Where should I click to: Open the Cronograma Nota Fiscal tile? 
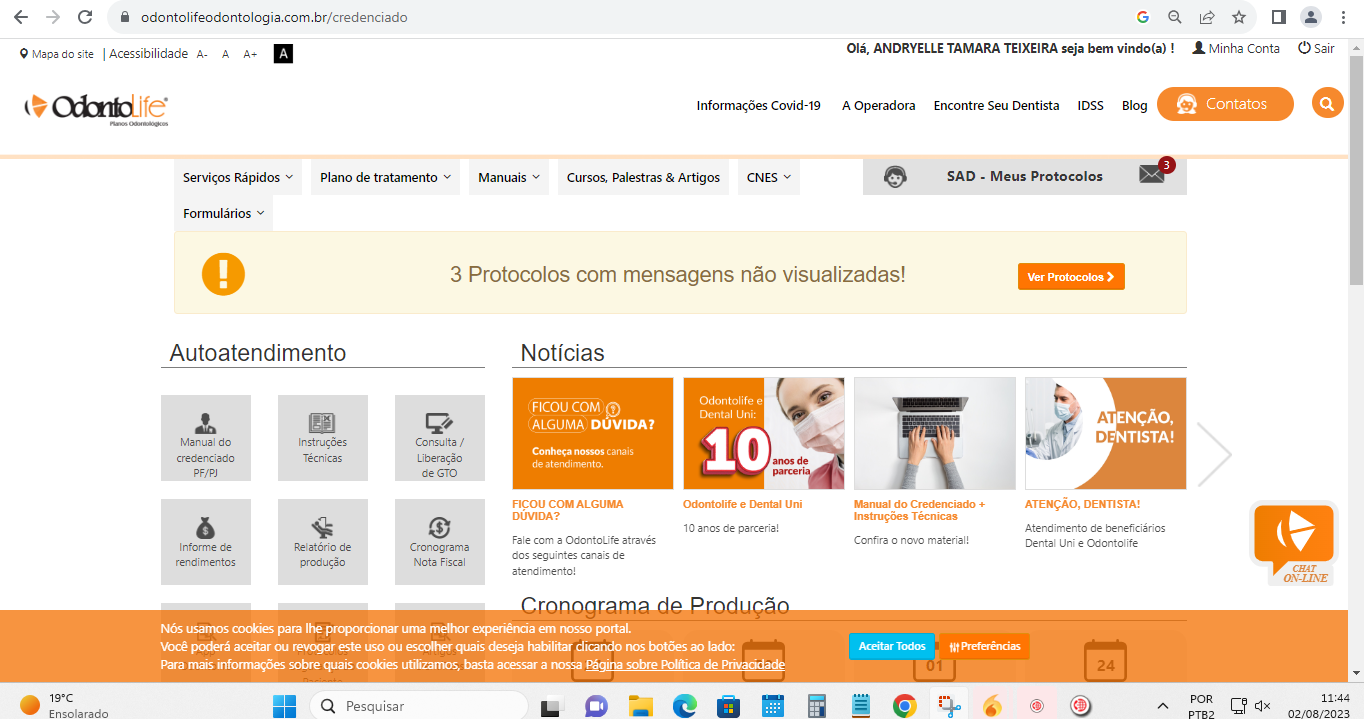click(439, 541)
